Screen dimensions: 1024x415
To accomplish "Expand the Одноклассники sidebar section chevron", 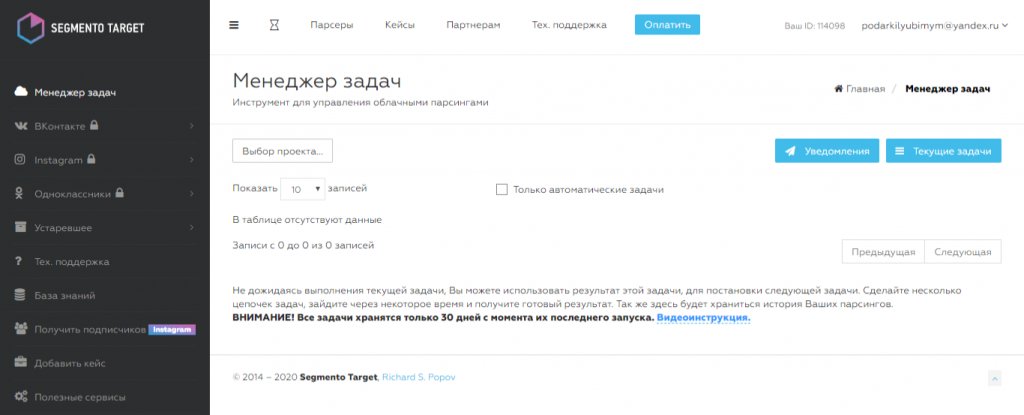I will [192, 193].
